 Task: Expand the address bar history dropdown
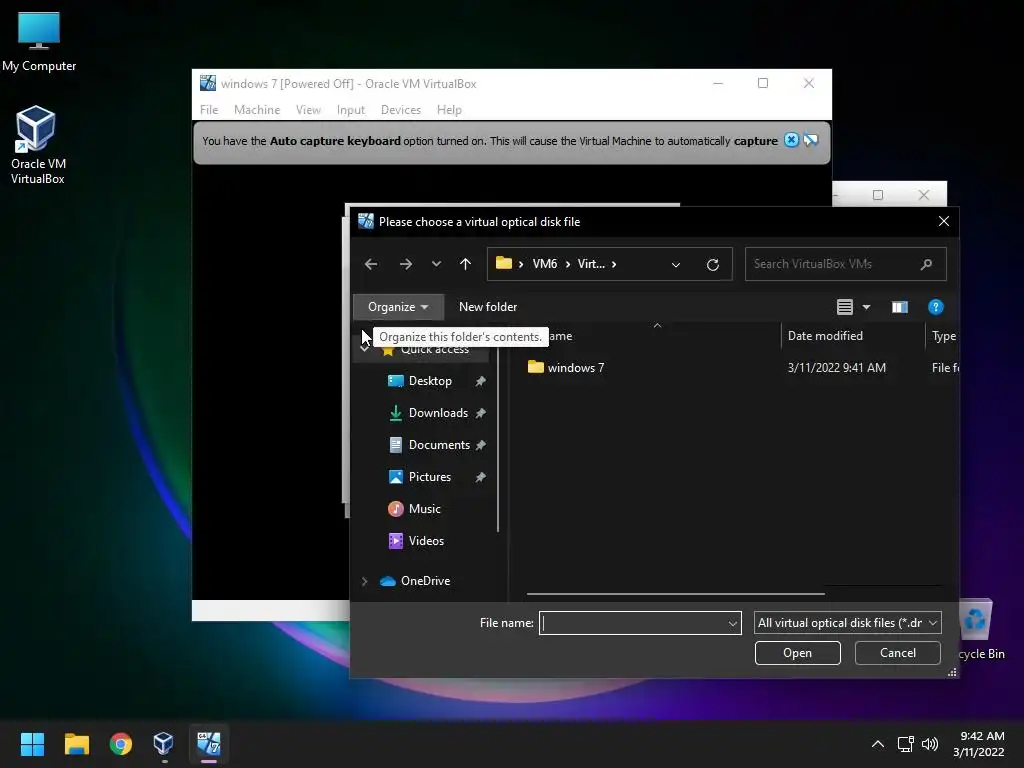pos(676,264)
